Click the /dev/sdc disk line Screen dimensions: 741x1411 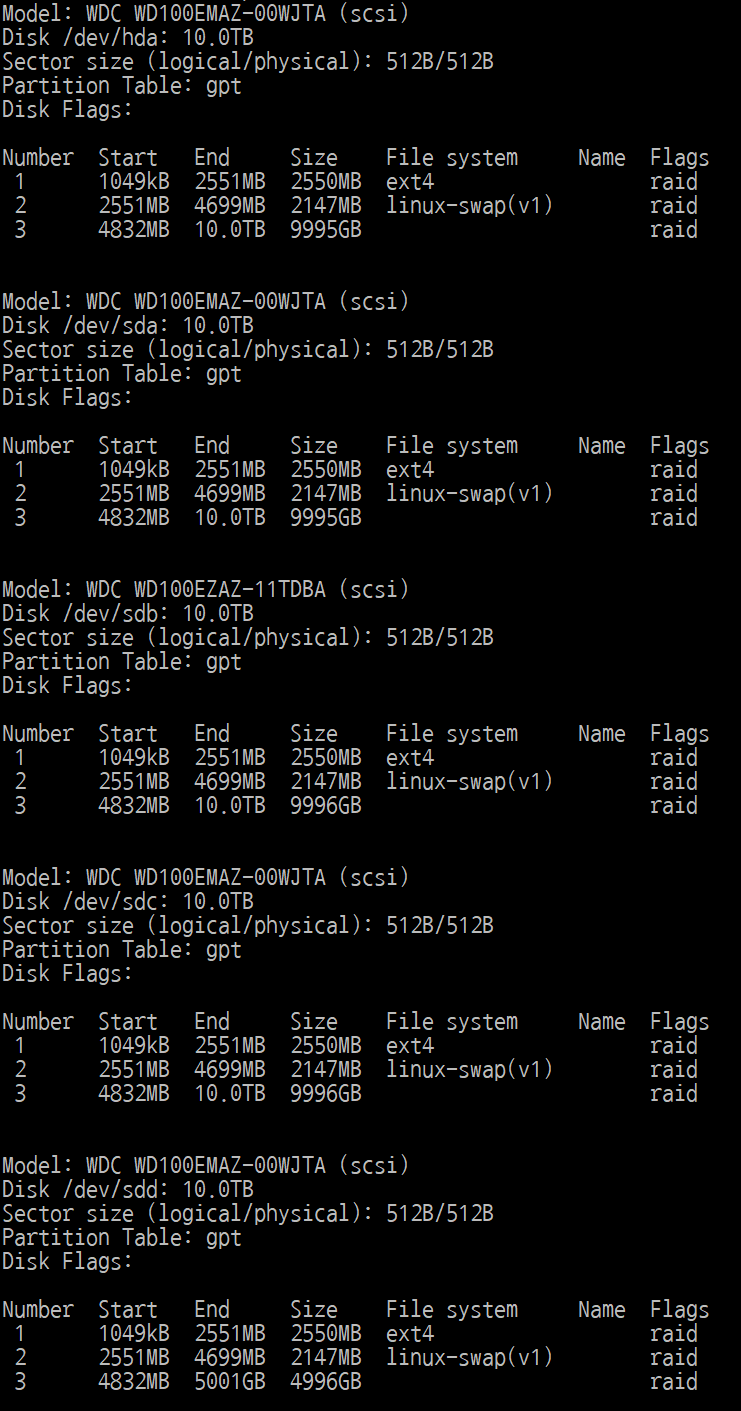127,902
